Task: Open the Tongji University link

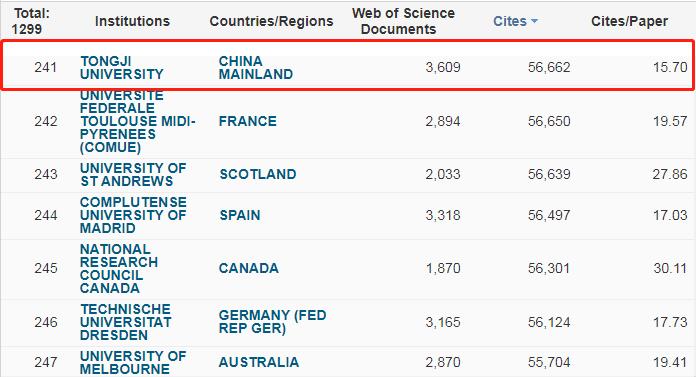Action: pos(122,67)
